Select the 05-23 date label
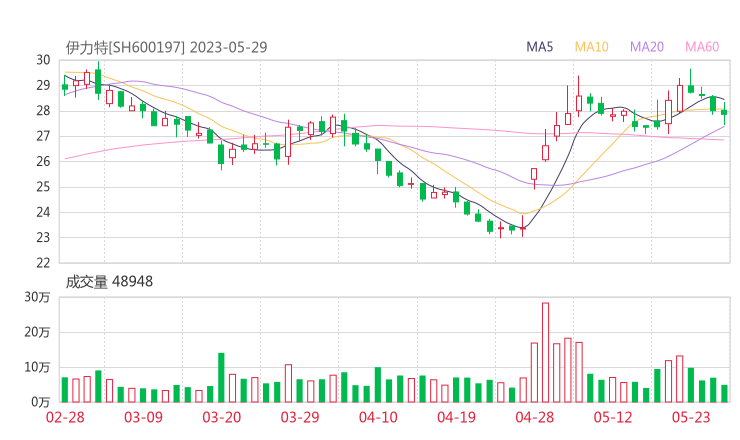This screenshot has width=740, height=440. tap(691, 417)
